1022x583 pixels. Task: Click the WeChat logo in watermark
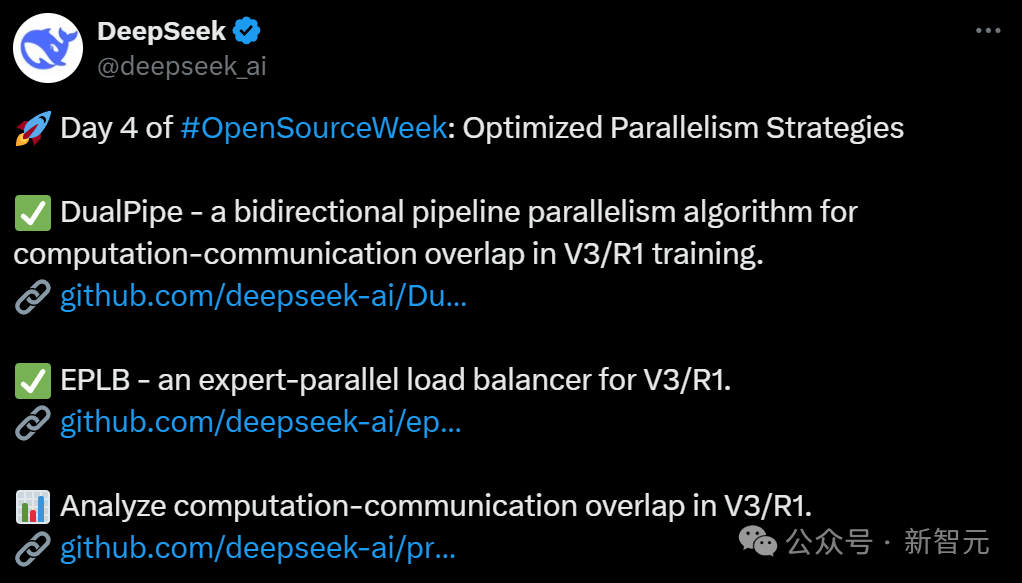tap(757, 541)
